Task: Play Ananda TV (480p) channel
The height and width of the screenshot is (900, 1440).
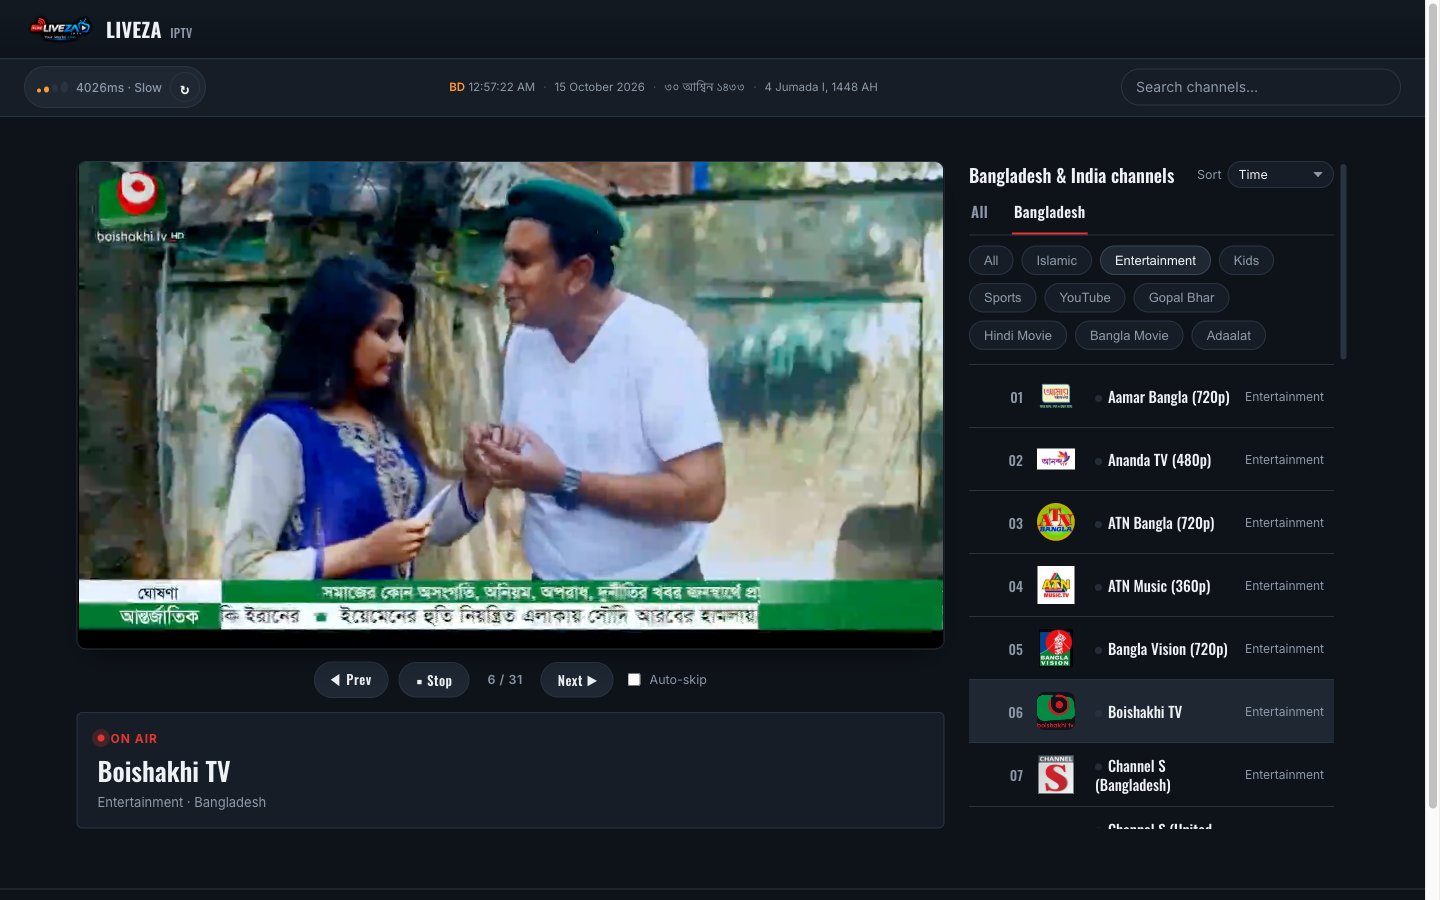Action: coord(1151,460)
